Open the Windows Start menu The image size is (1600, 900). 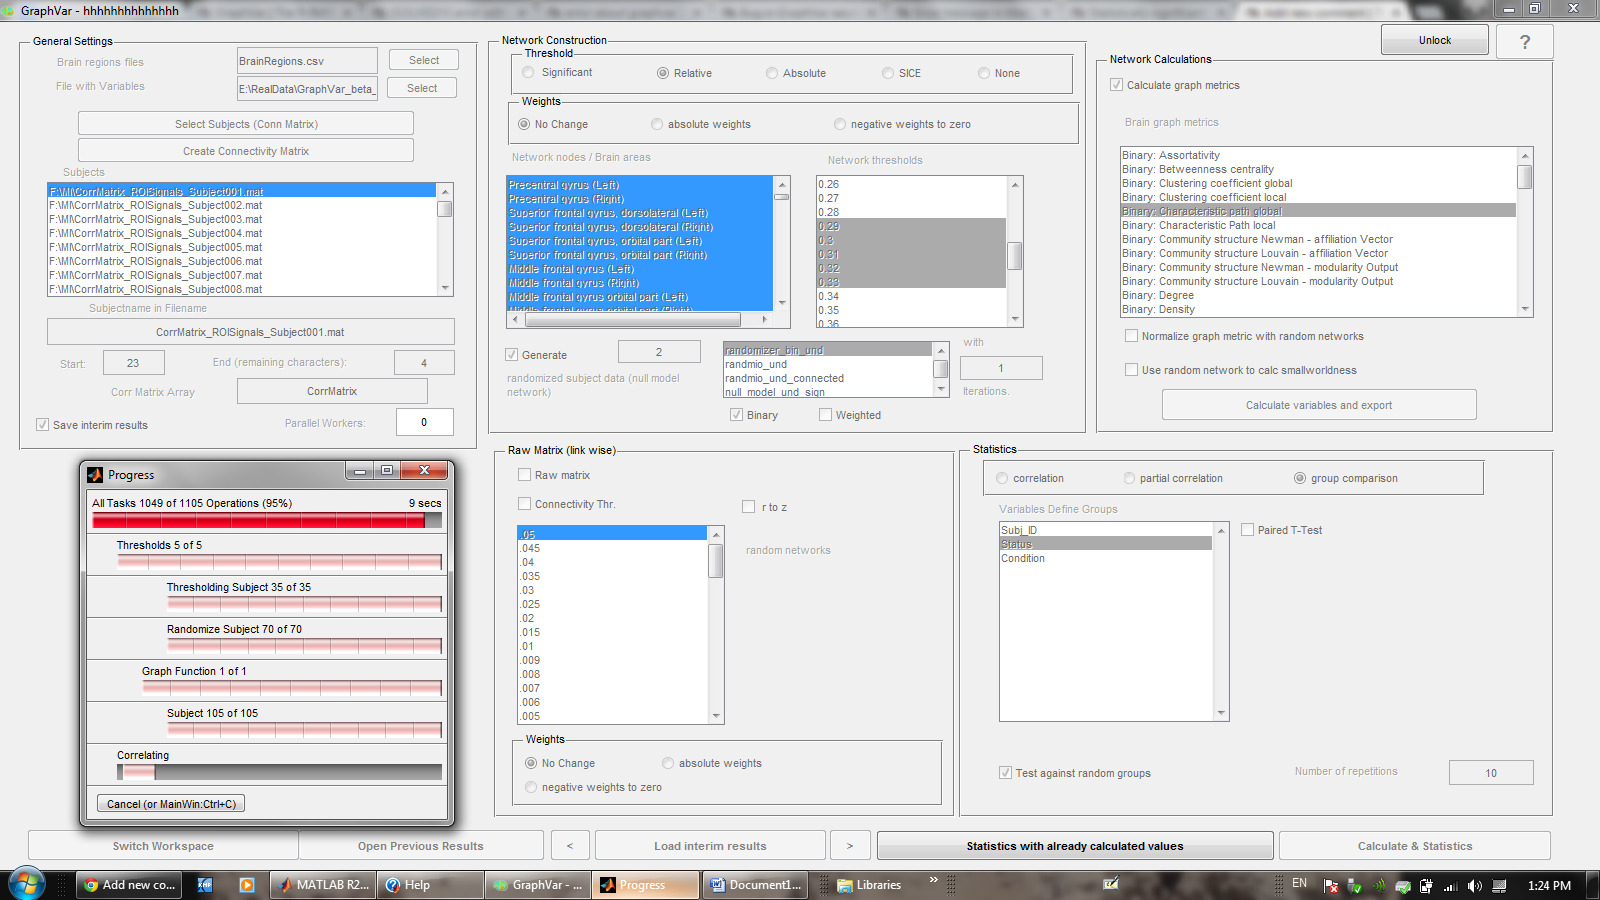click(x=26, y=885)
